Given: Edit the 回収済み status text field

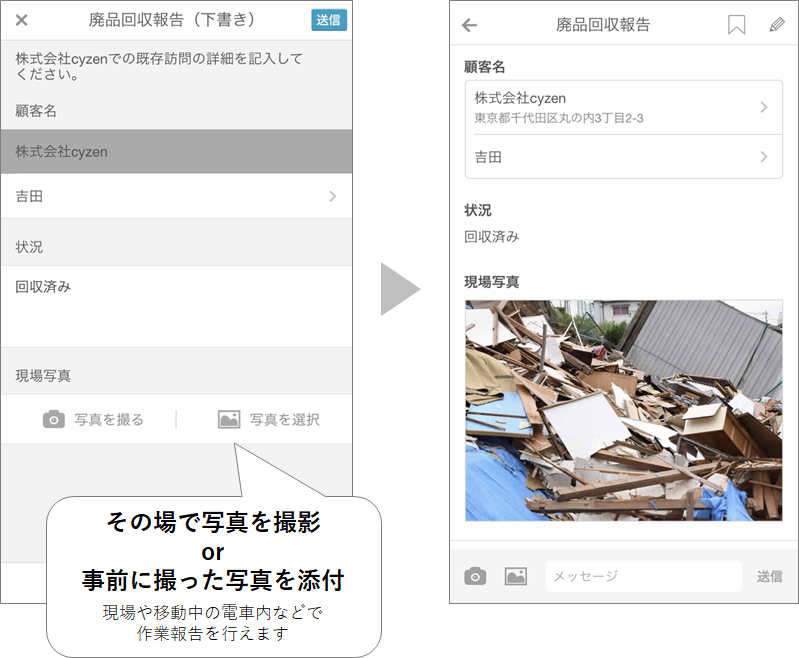Looking at the screenshot, I should [176, 306].
